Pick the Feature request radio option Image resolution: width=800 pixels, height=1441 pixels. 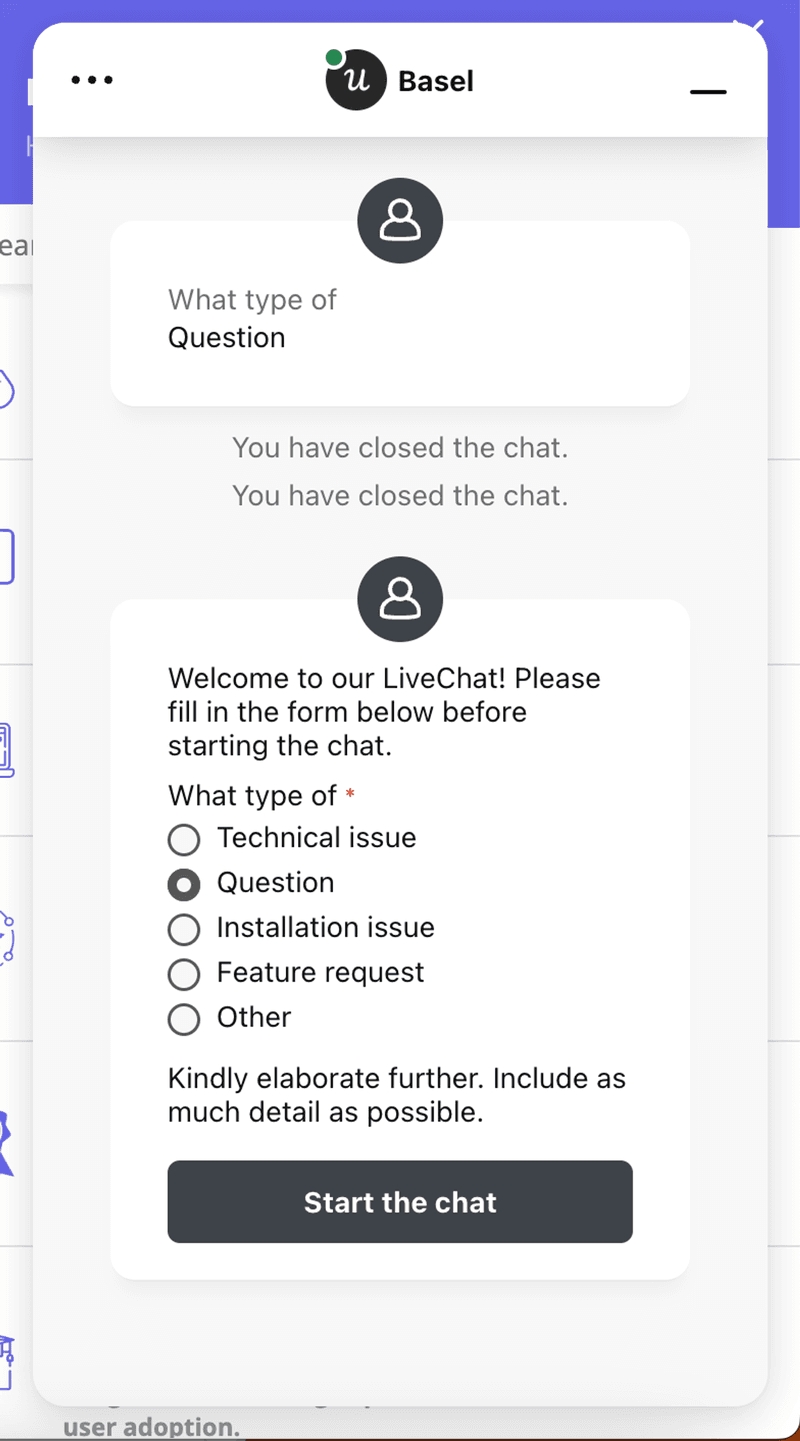tap(184, 974)
